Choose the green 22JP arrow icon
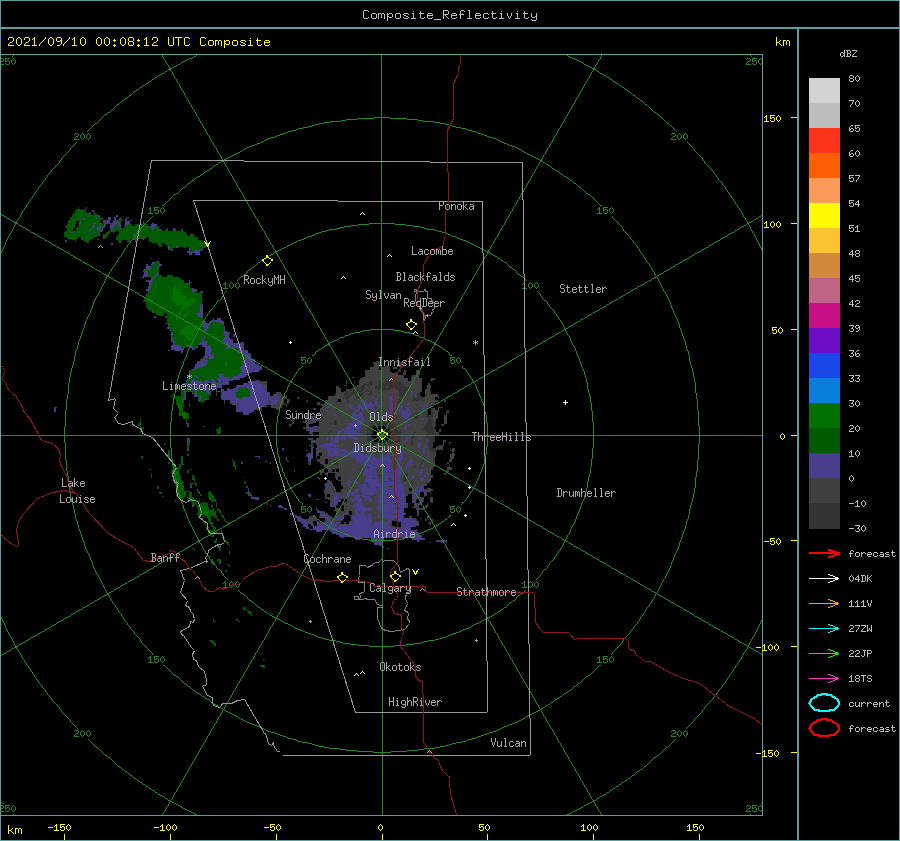 pos(824,653)
